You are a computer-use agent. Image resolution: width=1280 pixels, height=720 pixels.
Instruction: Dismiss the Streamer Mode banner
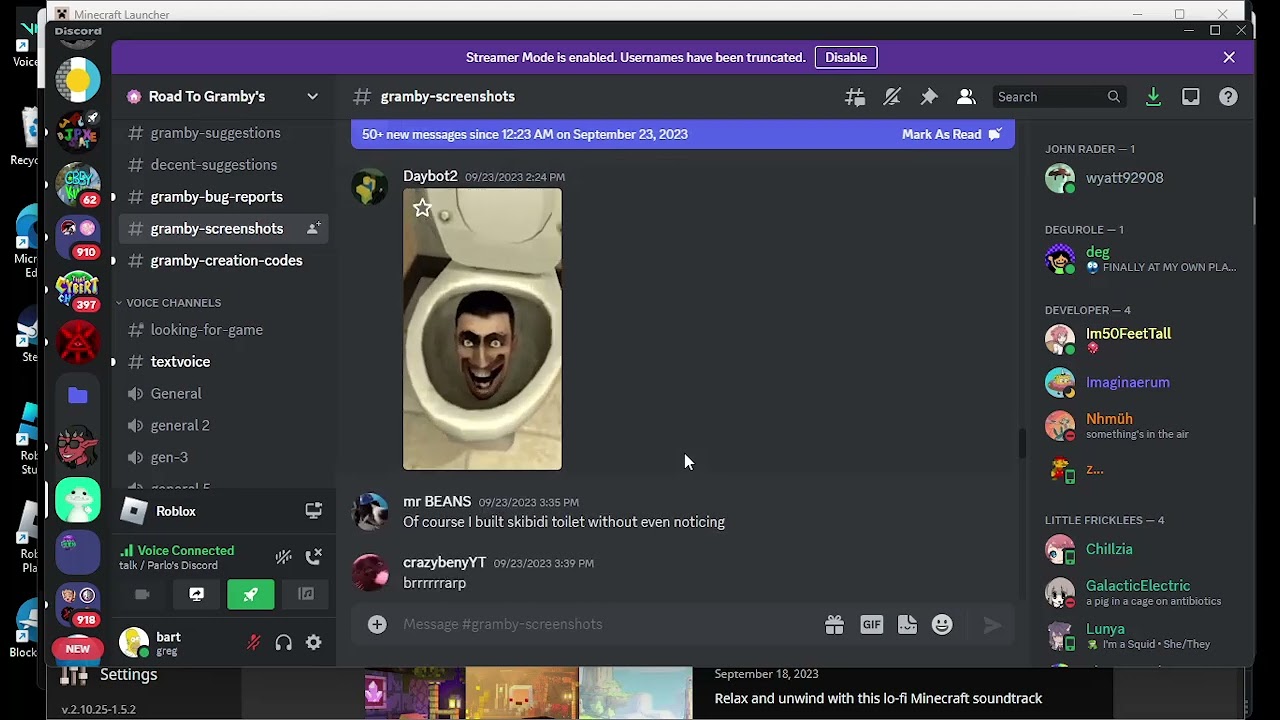(1229, 57)
